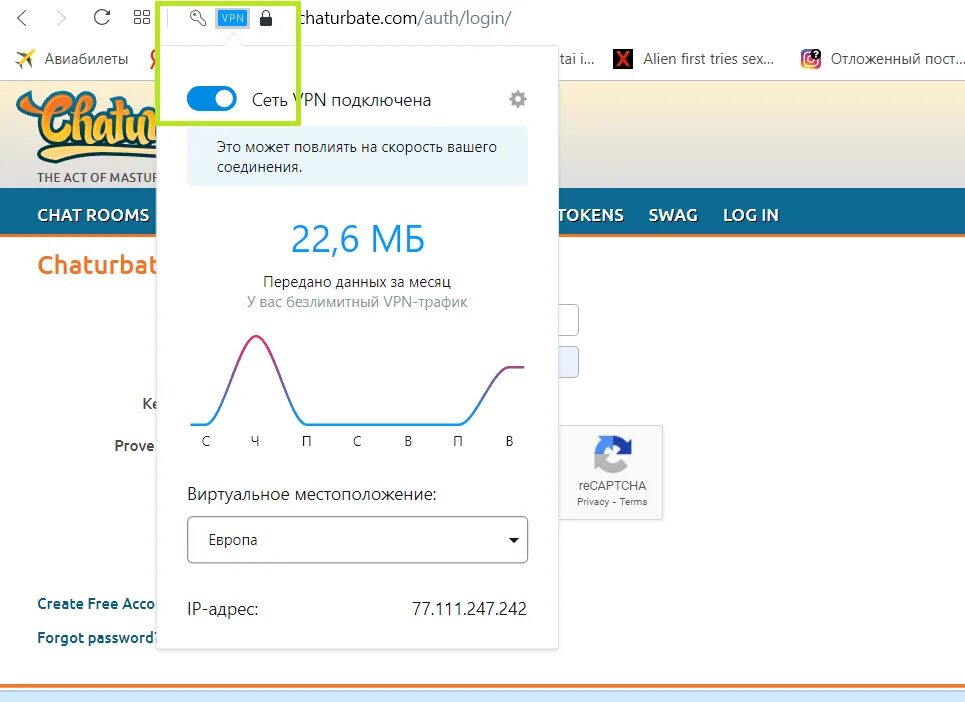Open the Авиабилеты bookmark

tap(72, 59)
